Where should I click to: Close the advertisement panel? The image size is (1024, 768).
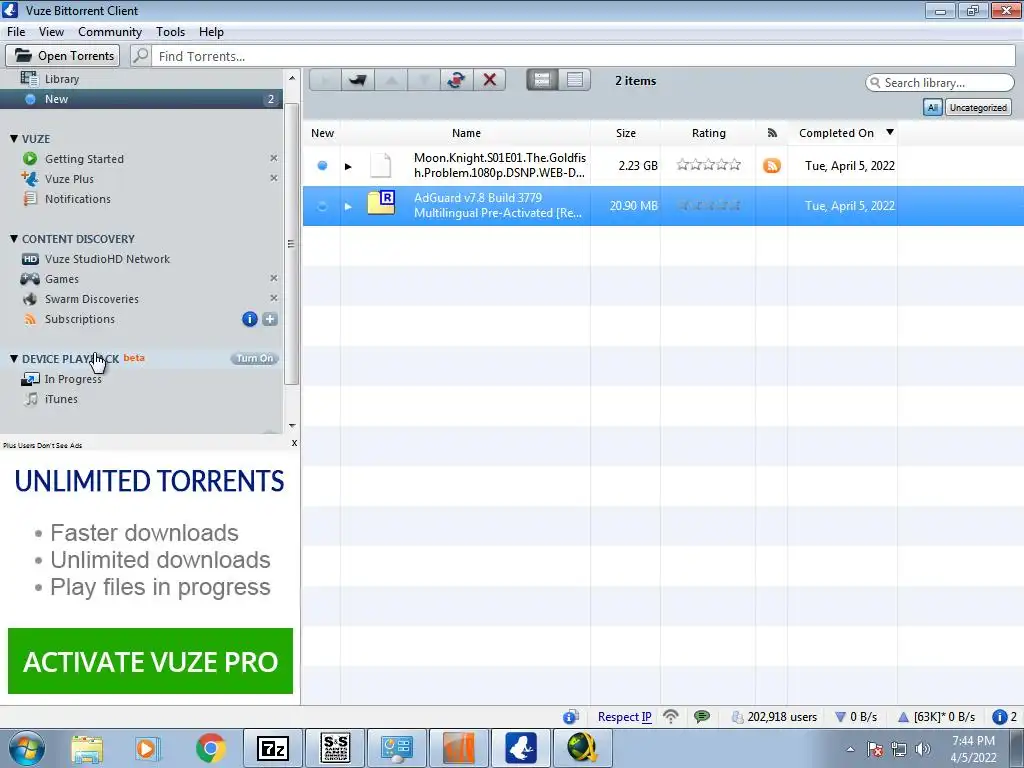[294, 443]
